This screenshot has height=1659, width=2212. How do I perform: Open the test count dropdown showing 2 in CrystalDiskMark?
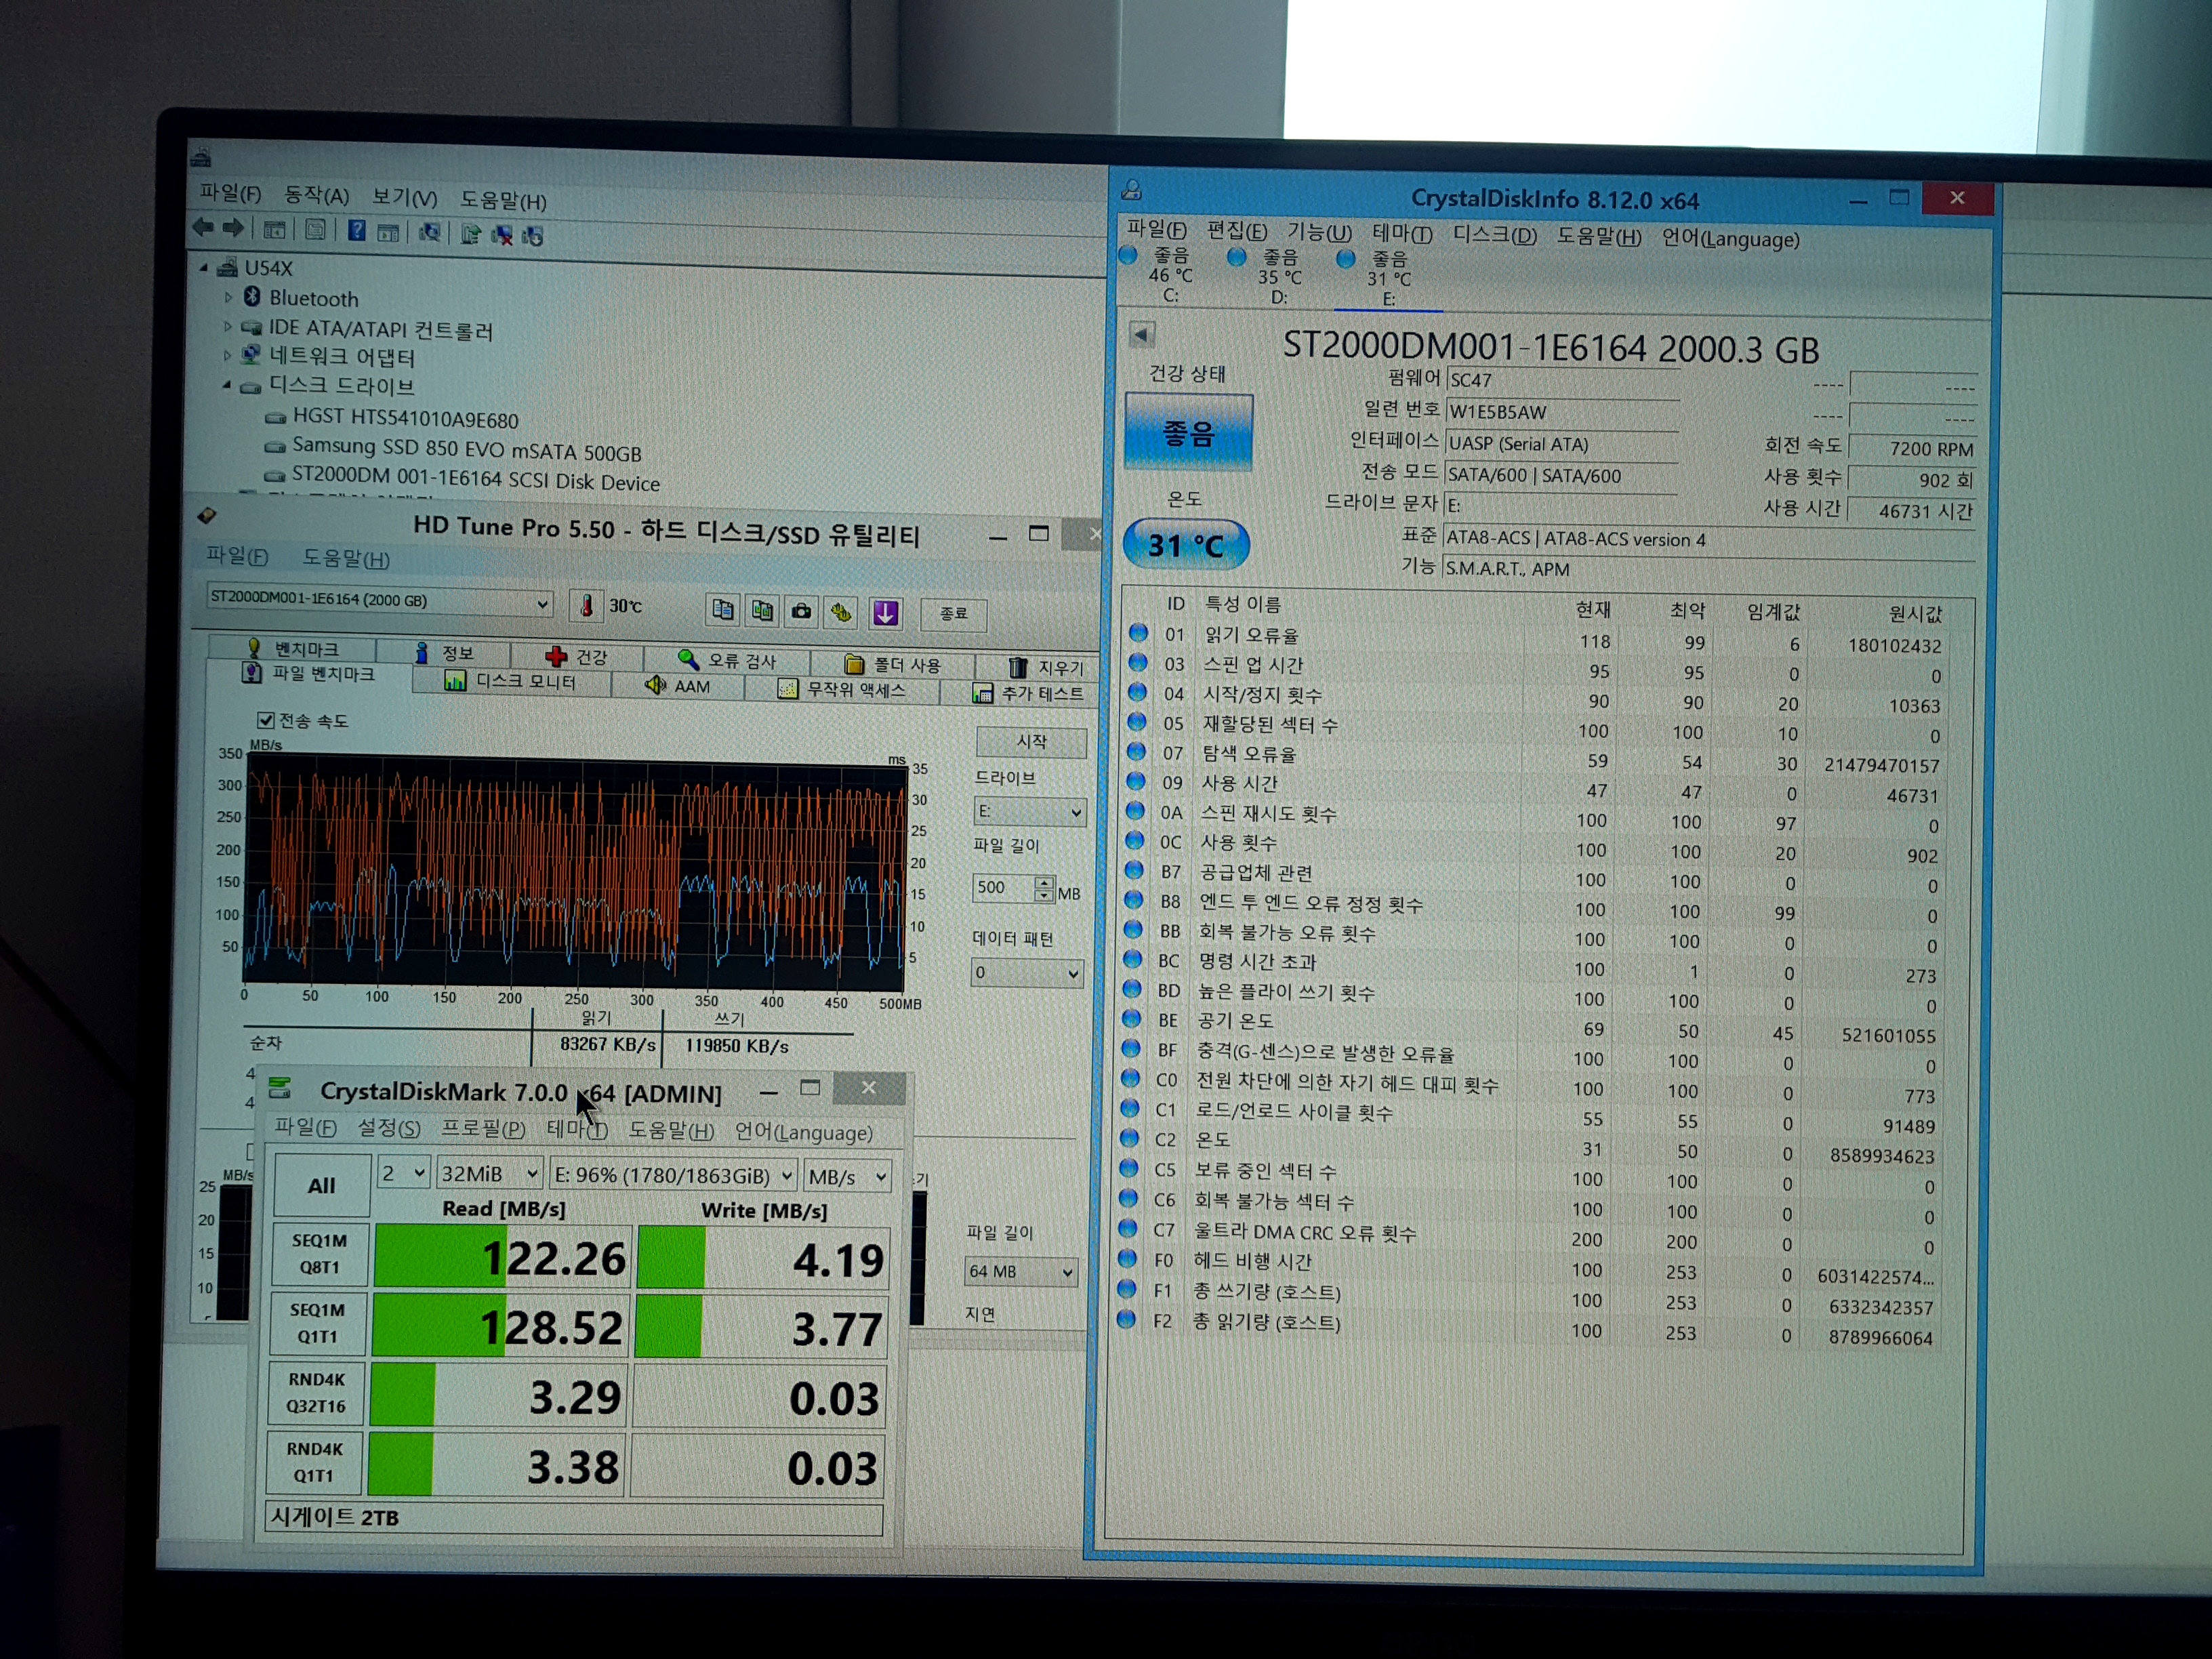pyautogui.click(x=403, y=1173)
